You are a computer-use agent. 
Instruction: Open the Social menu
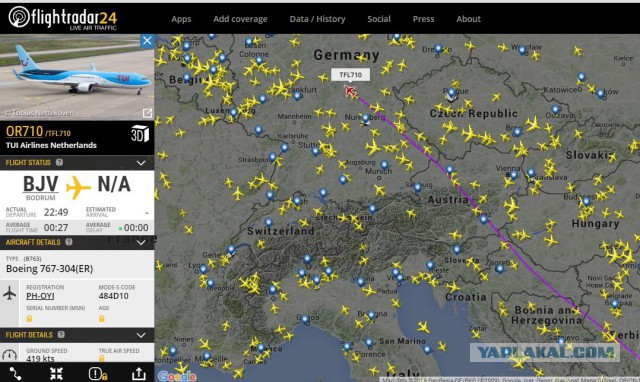(379, 19)
